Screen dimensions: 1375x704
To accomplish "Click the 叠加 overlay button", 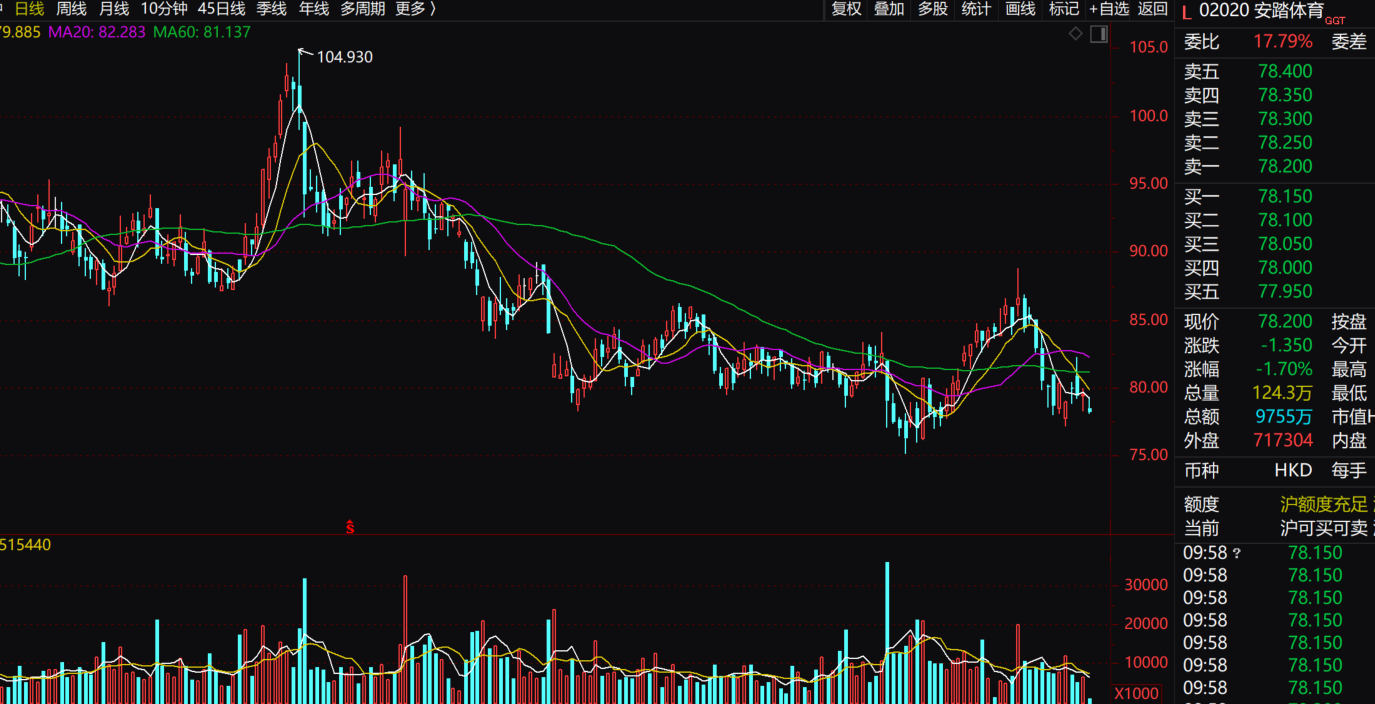I will click(889, 9).
